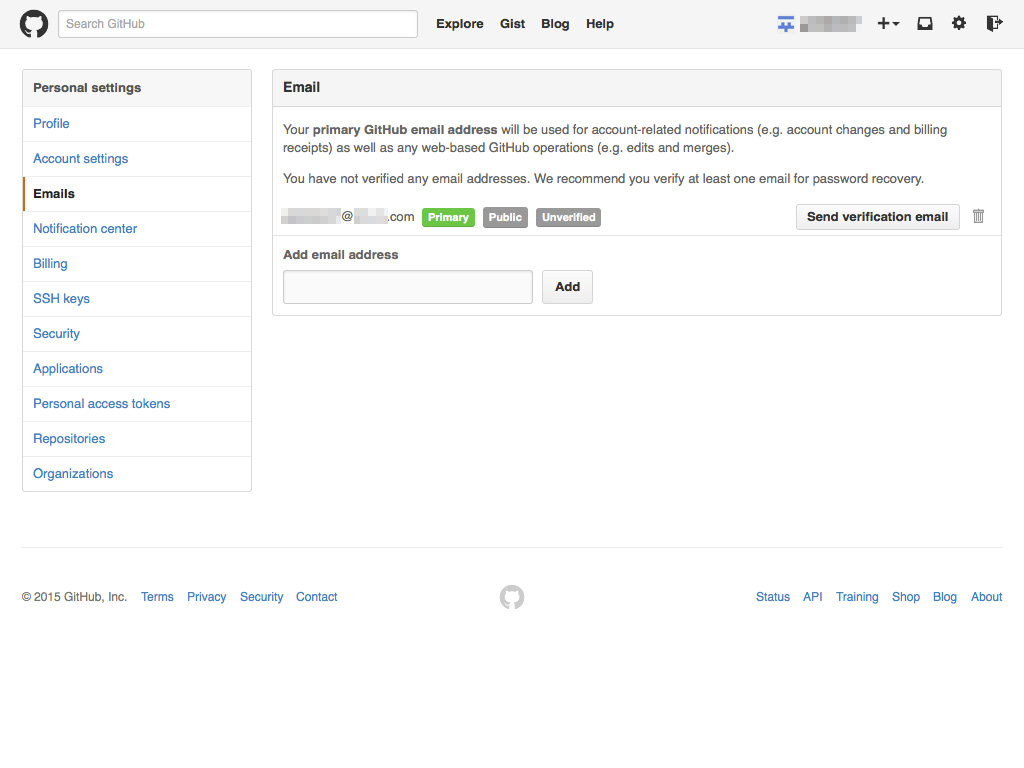
Task: Open the SSH keys settings page
Action: pos(61,298)
